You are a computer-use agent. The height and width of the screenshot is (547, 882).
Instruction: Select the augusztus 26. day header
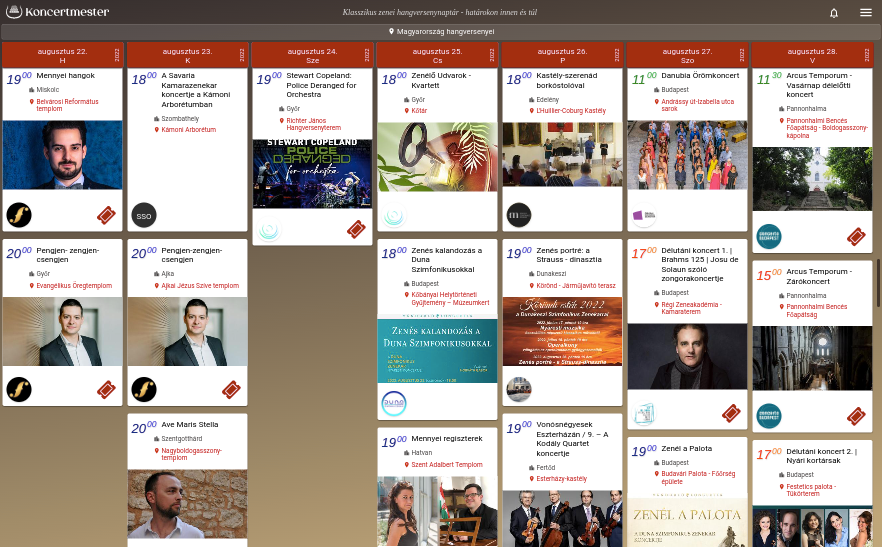[x=562, y=55]
